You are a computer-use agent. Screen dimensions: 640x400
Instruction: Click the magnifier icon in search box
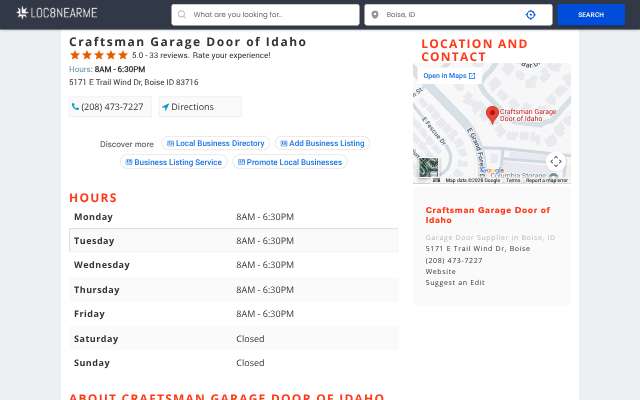click(x=182, y=15)
